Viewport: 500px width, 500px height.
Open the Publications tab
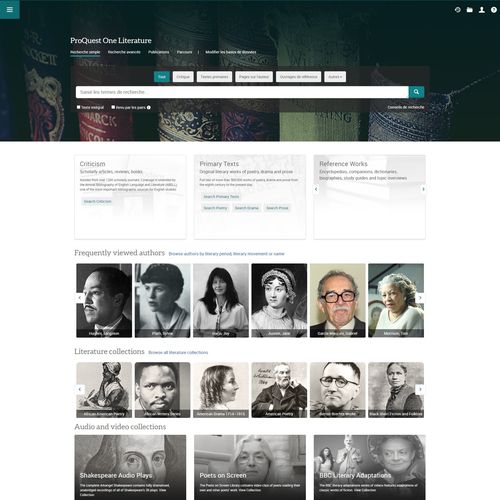159,52
